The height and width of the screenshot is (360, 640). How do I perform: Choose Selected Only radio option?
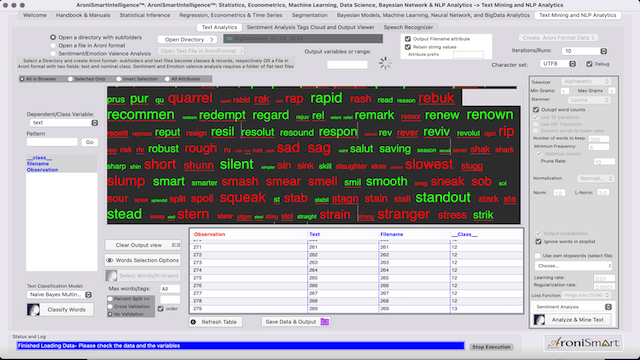point(70,79)
